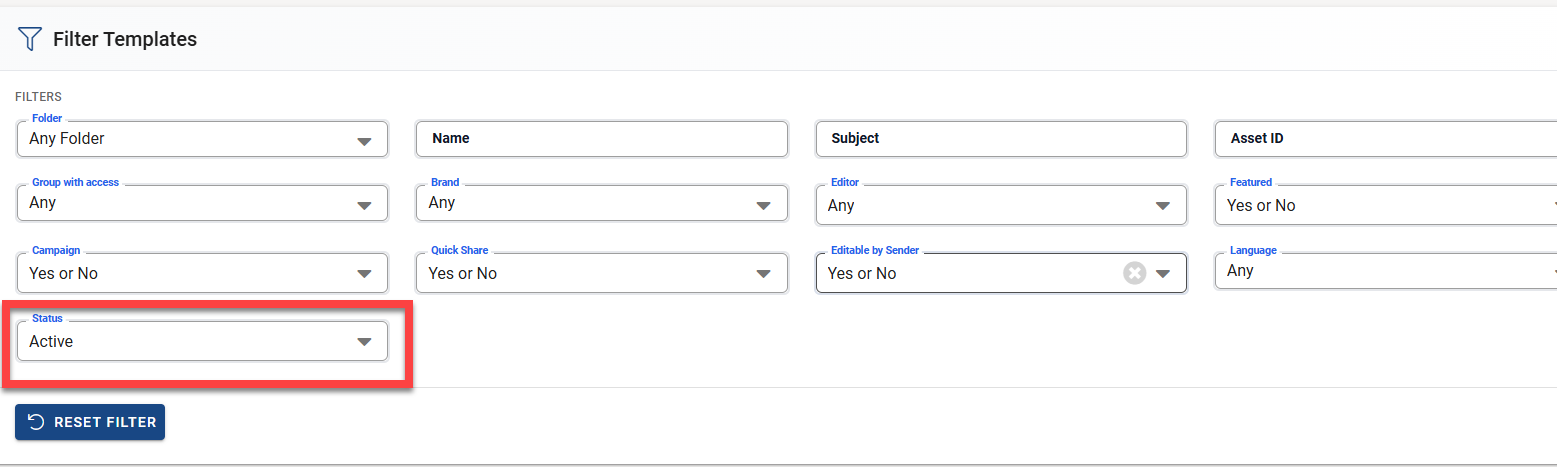Open the Brand dropdown
This screenshot has height=467, width=1557.
click(763, 206)
